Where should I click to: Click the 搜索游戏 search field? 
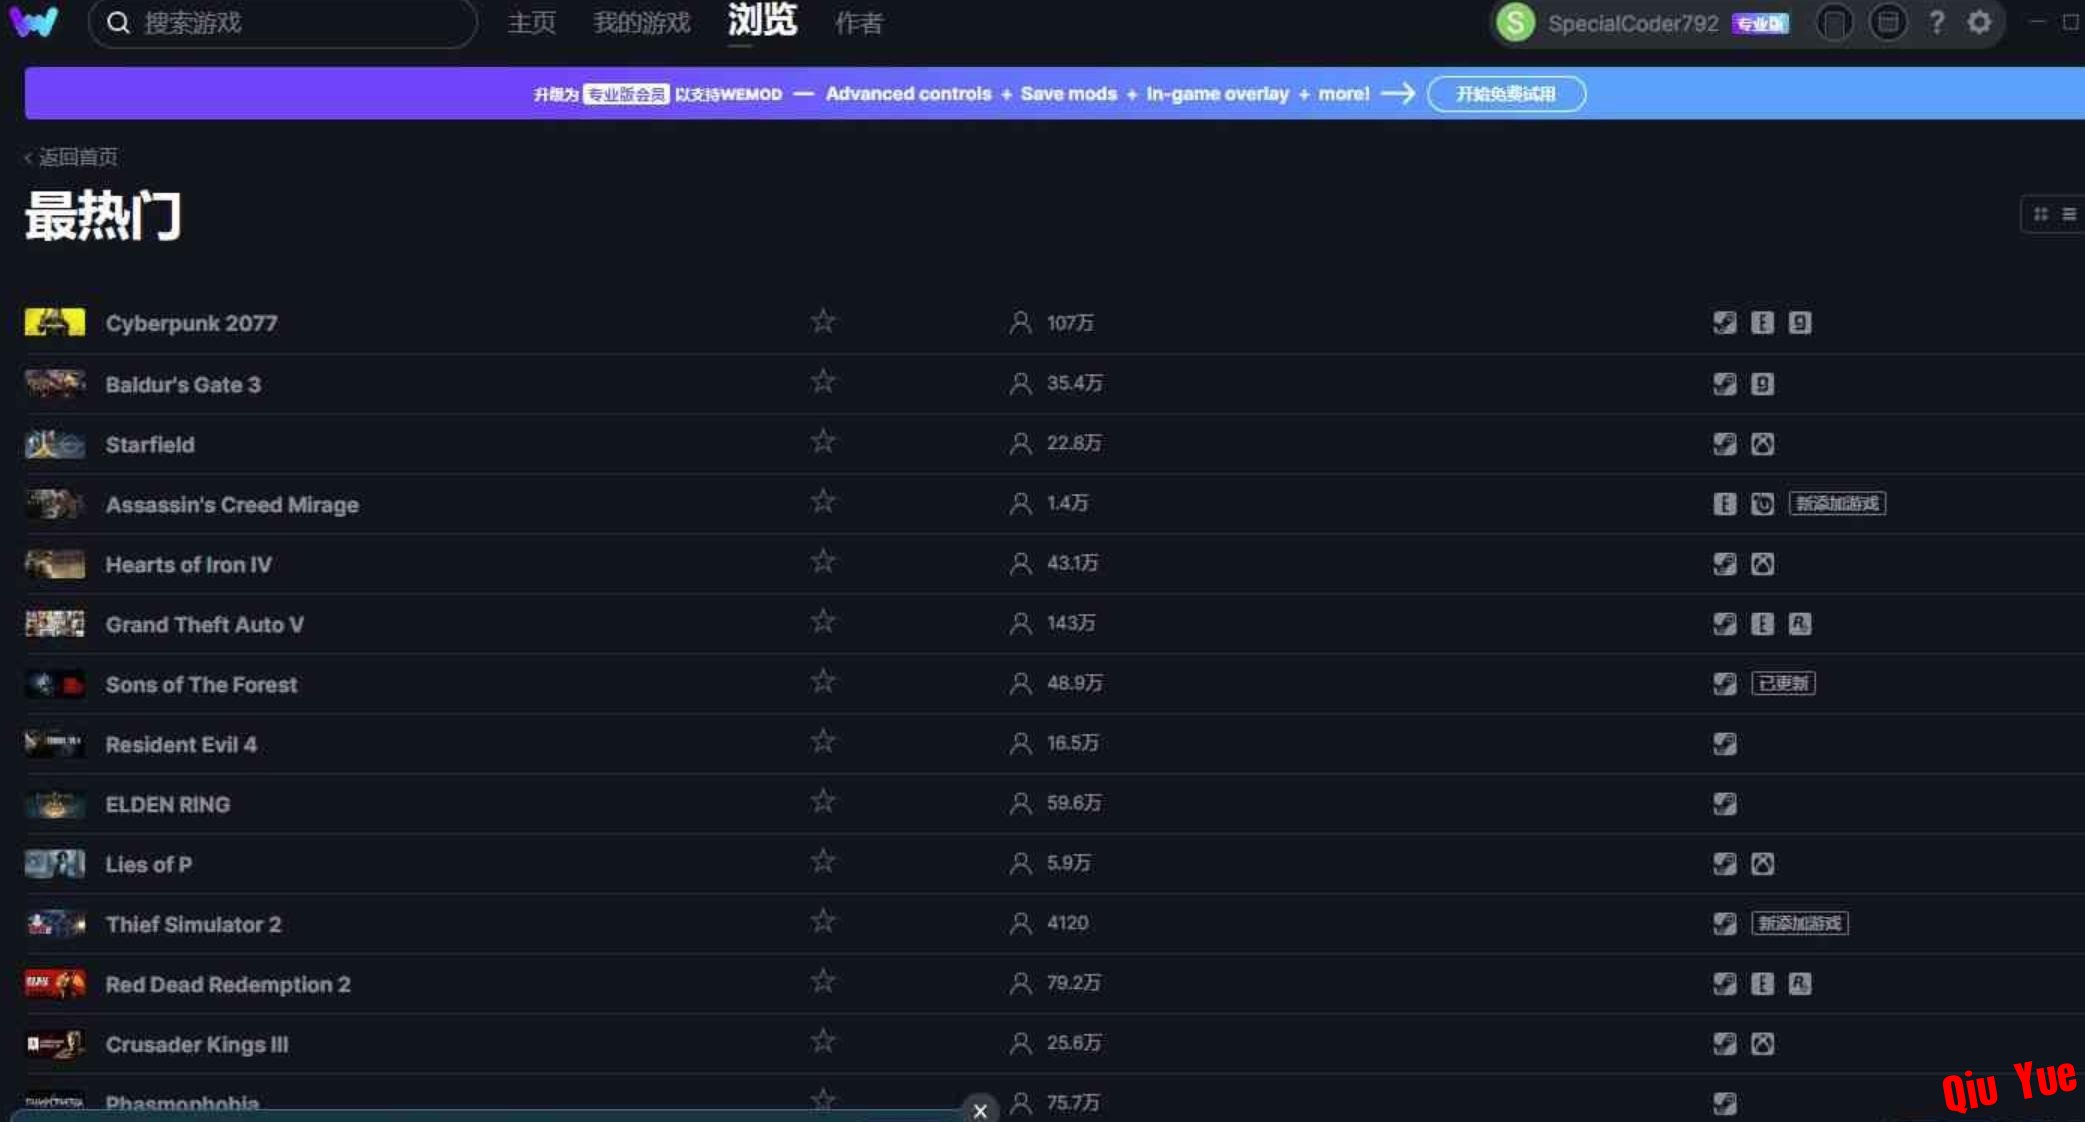(x=283, y=23)
